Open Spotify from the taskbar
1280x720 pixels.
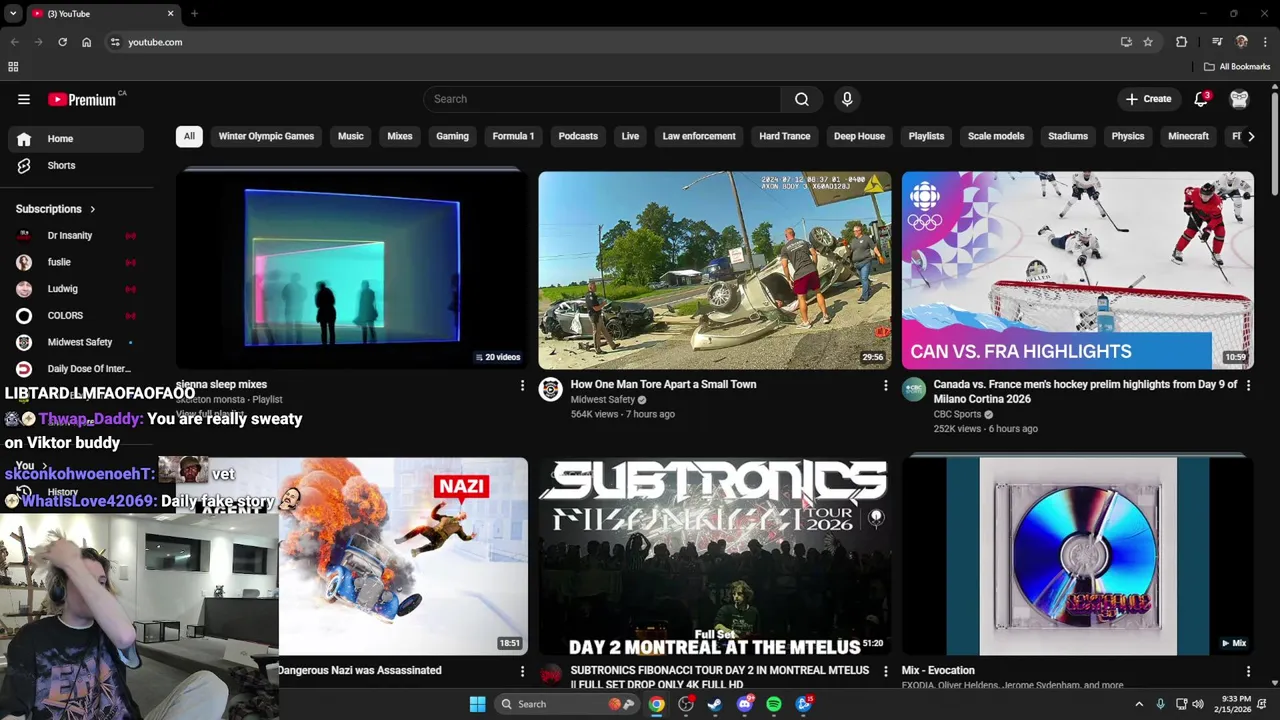[773, 704]
